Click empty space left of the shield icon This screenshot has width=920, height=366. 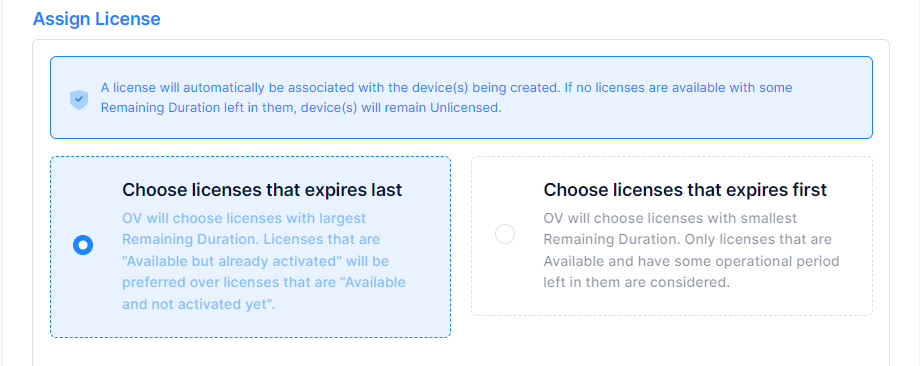(x=60, y=99)
